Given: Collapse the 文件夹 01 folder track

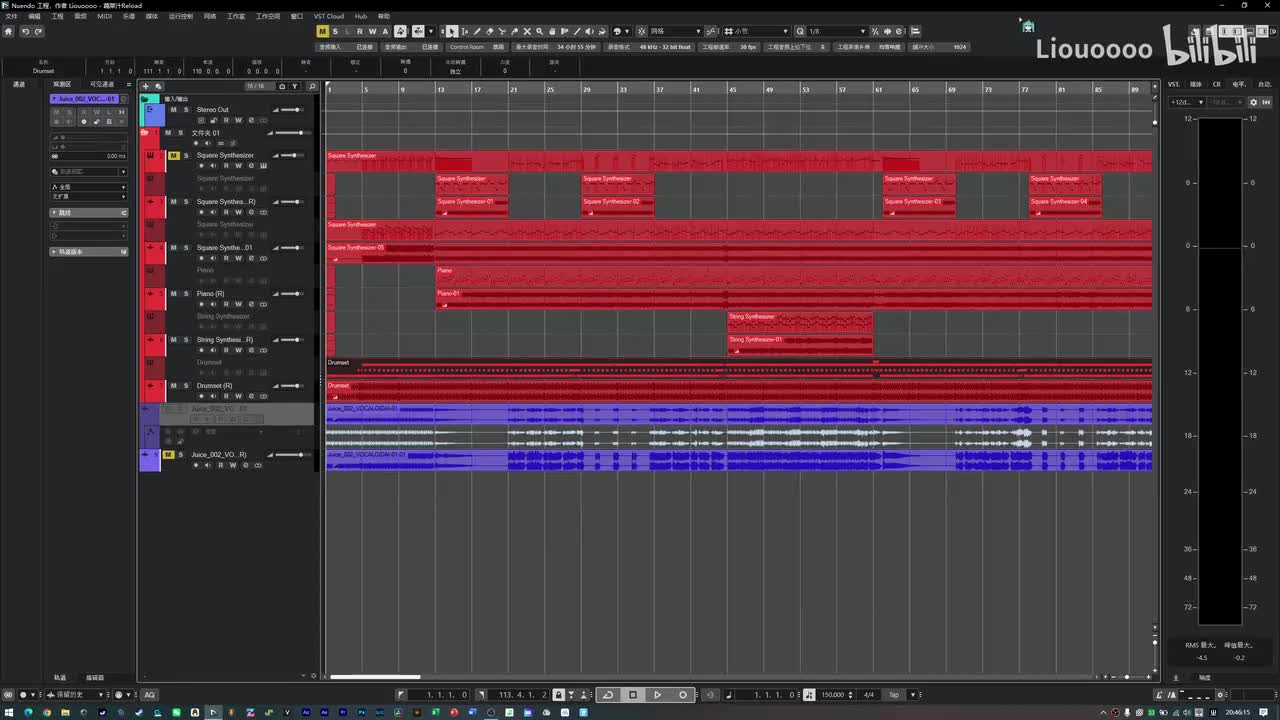Looking at the screenshot, I should tap(145, 132).
